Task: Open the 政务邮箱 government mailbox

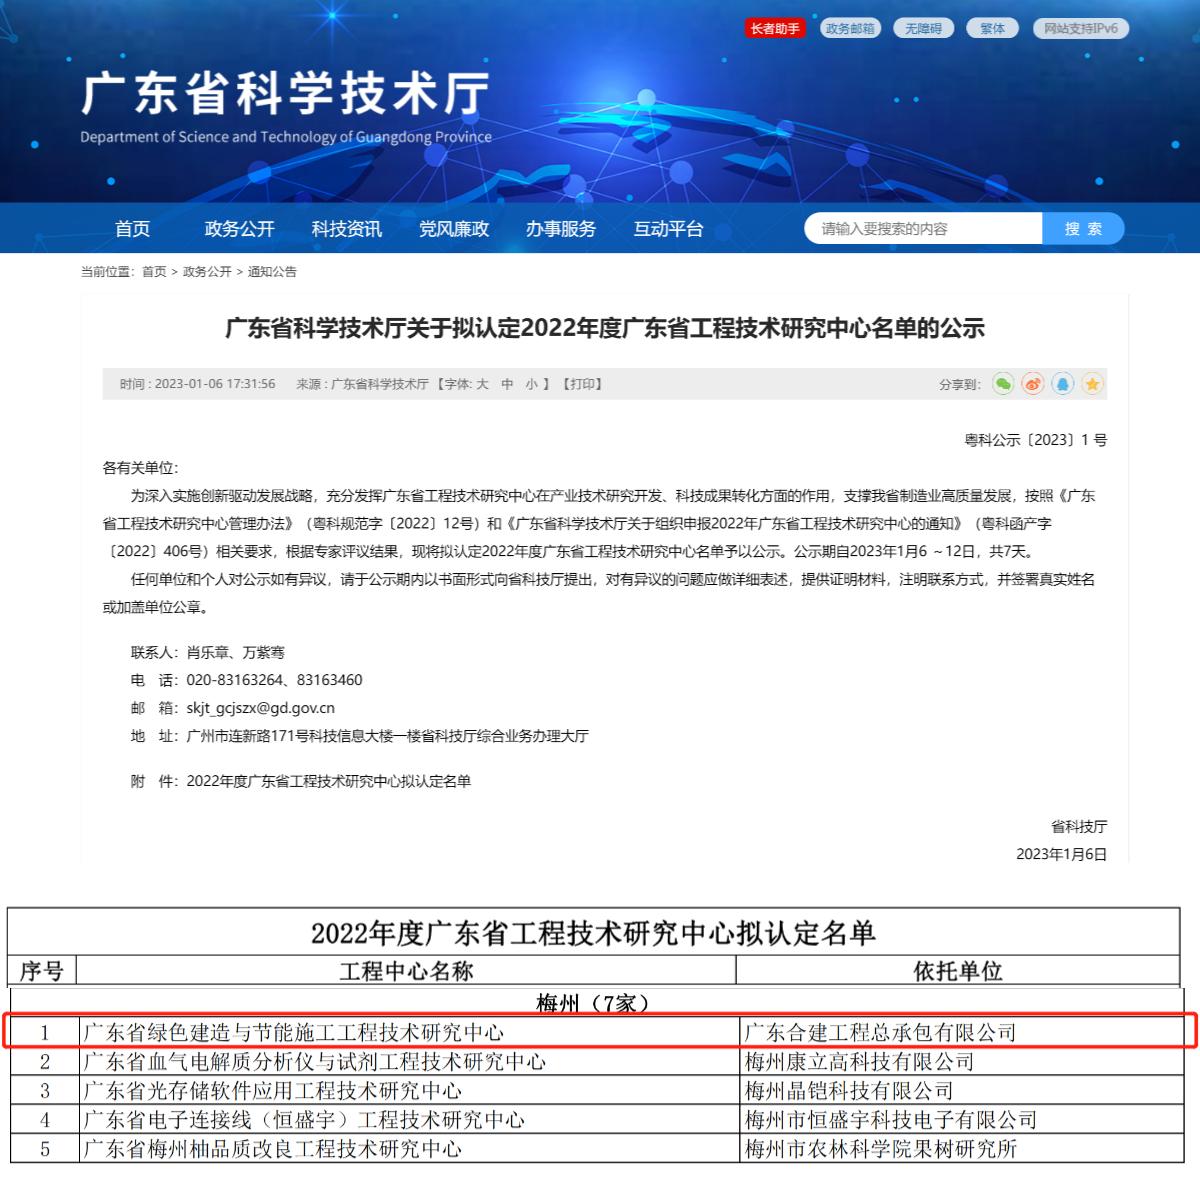Action: 850,28
